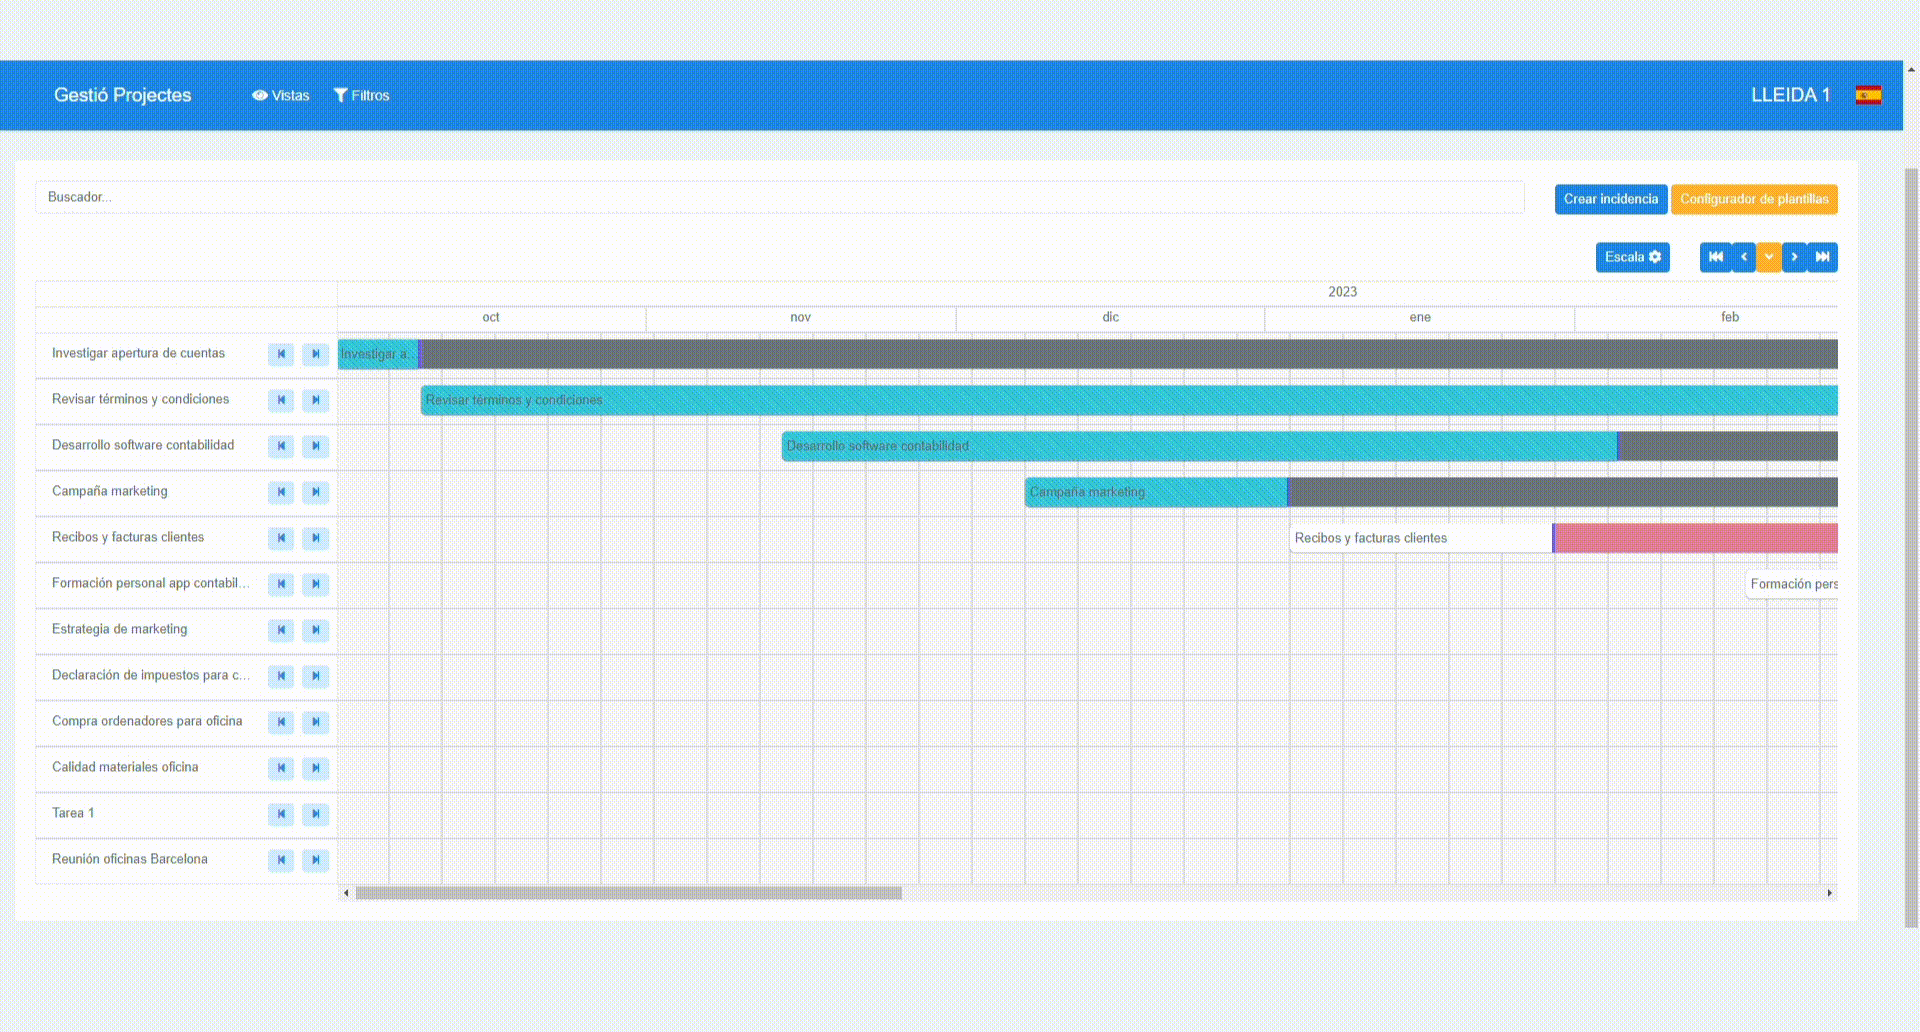Jump to end of Reunión oficinas Barcelona
This screenshot has height=1032, width=1920.
315,860
